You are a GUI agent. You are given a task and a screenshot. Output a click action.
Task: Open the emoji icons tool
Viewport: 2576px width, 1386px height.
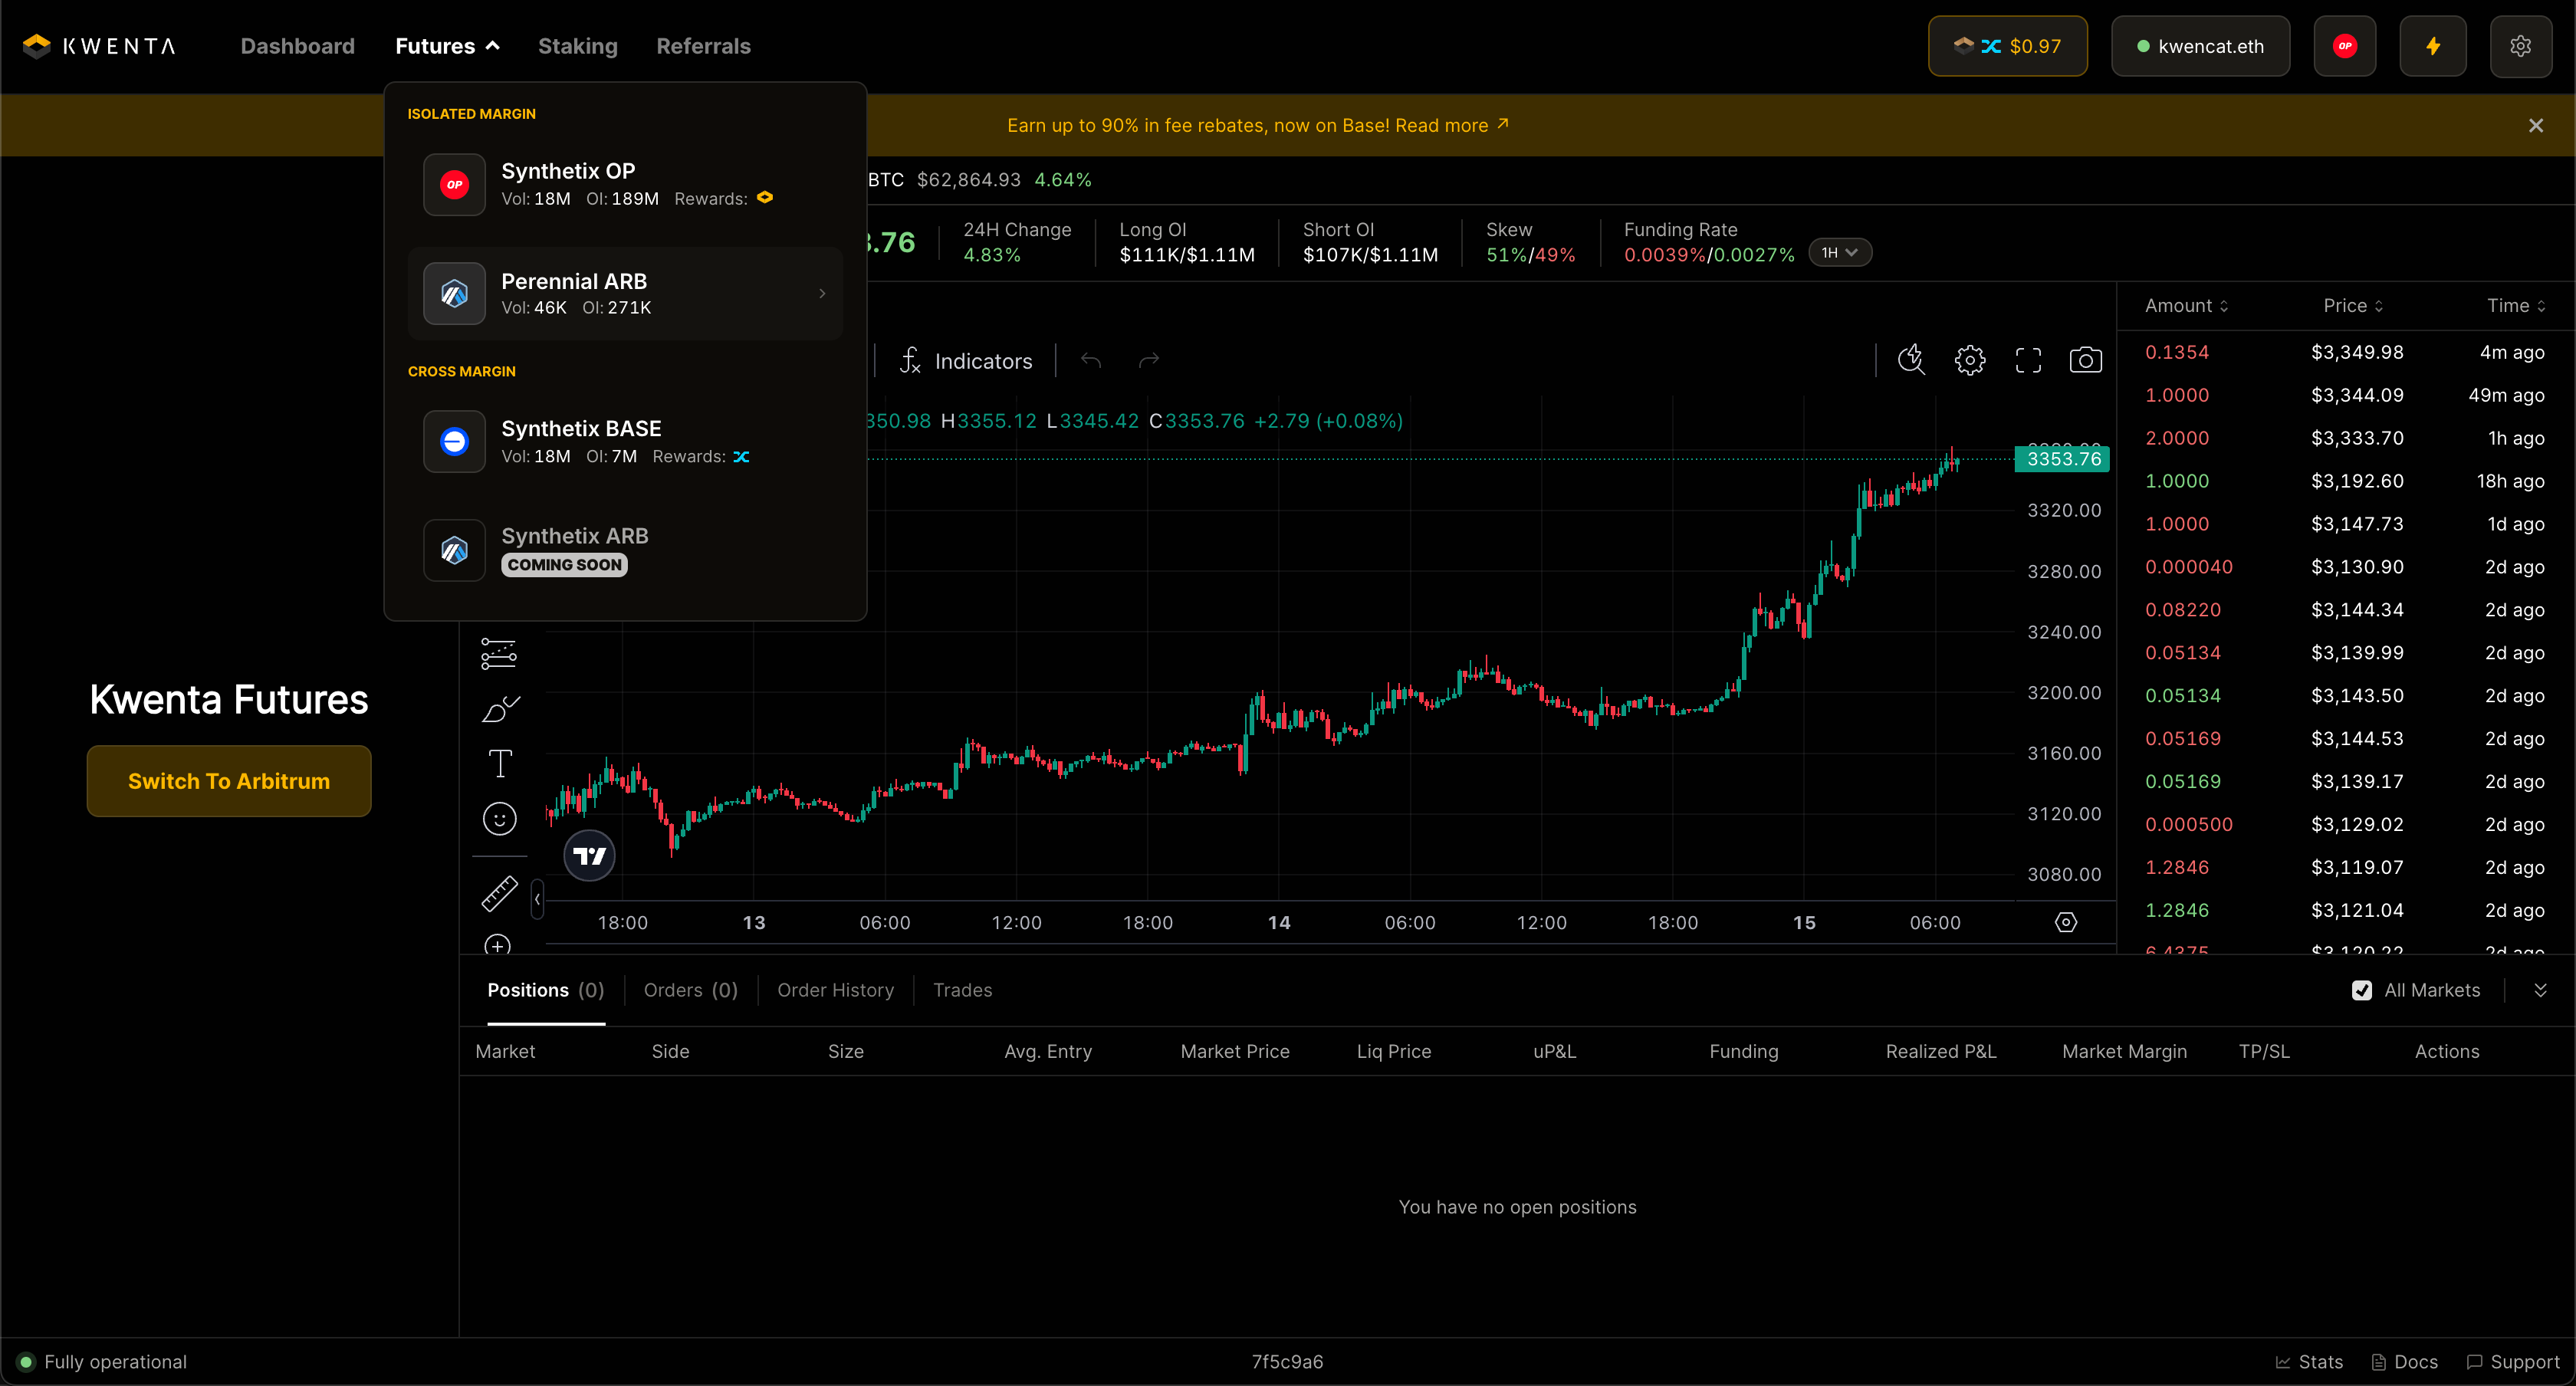coord(499,819)
